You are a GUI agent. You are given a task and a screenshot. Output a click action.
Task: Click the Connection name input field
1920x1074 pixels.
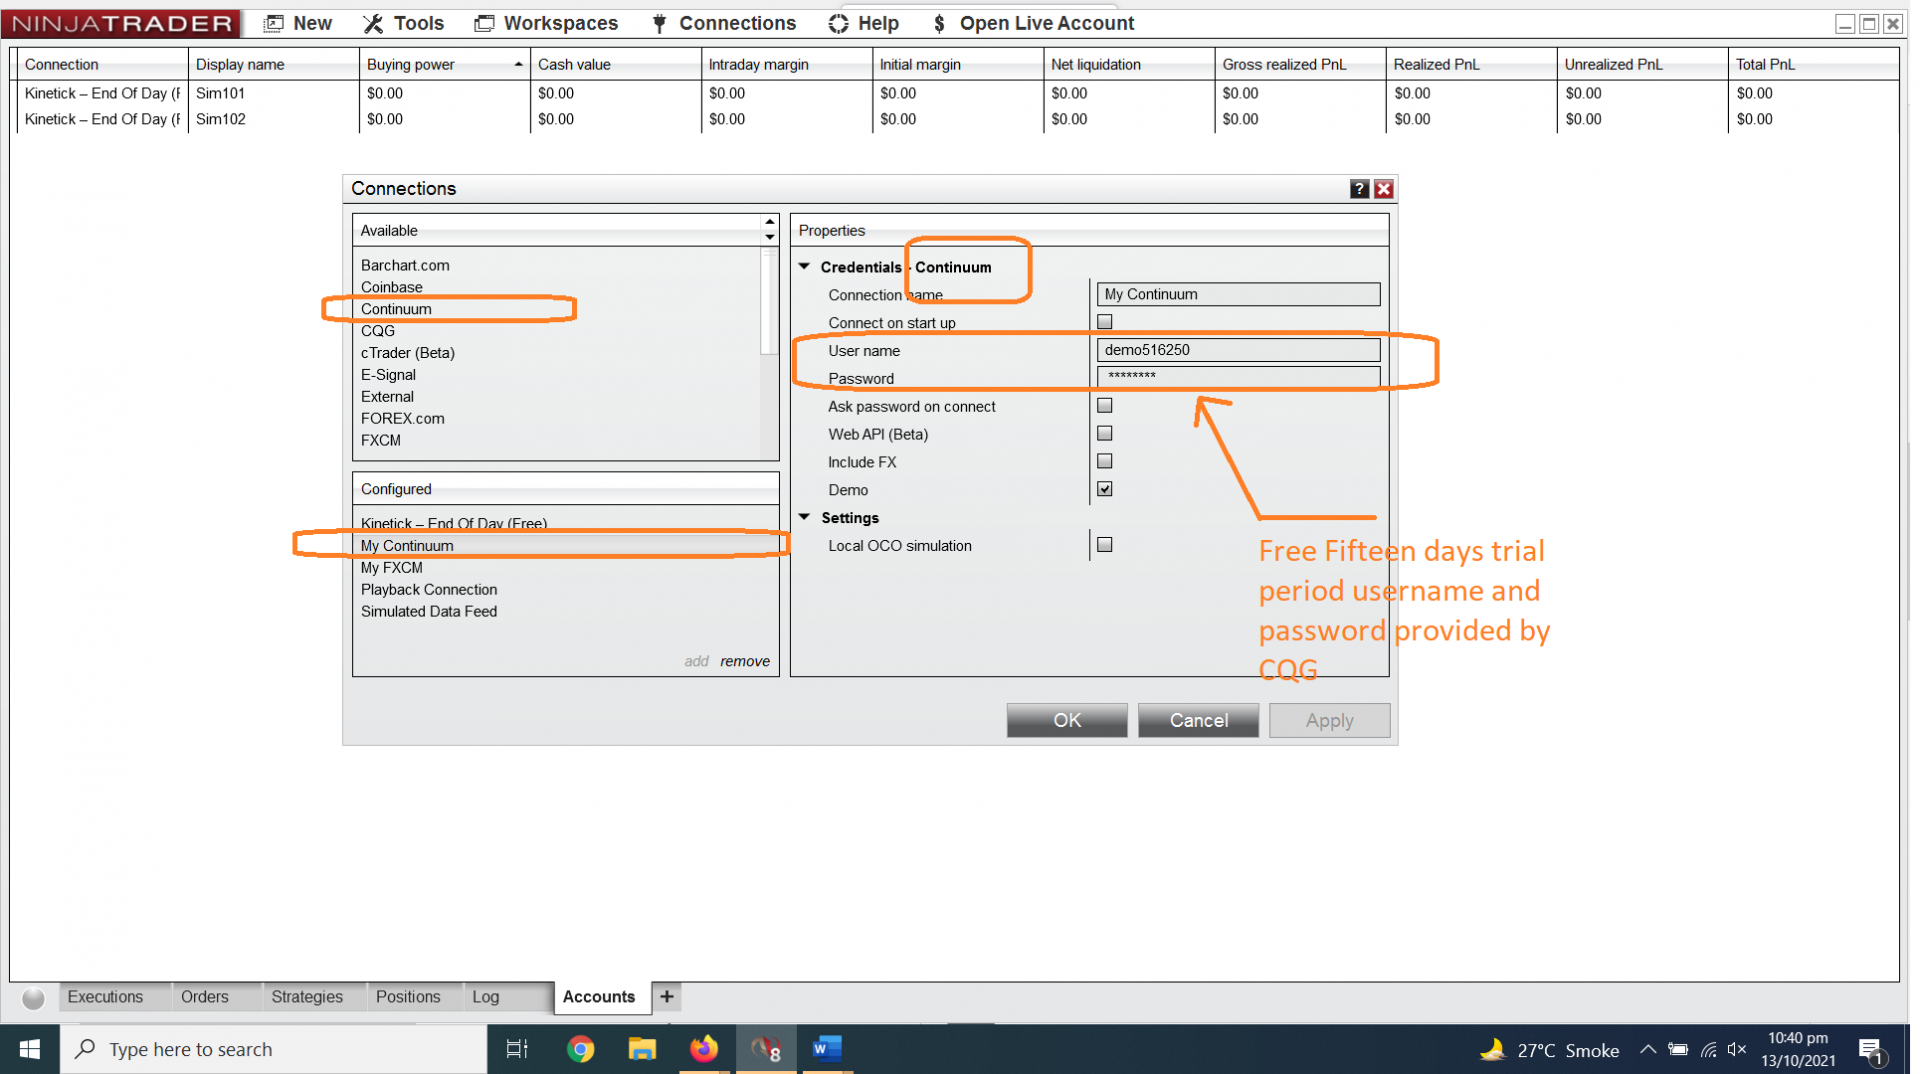point(1238,294)
